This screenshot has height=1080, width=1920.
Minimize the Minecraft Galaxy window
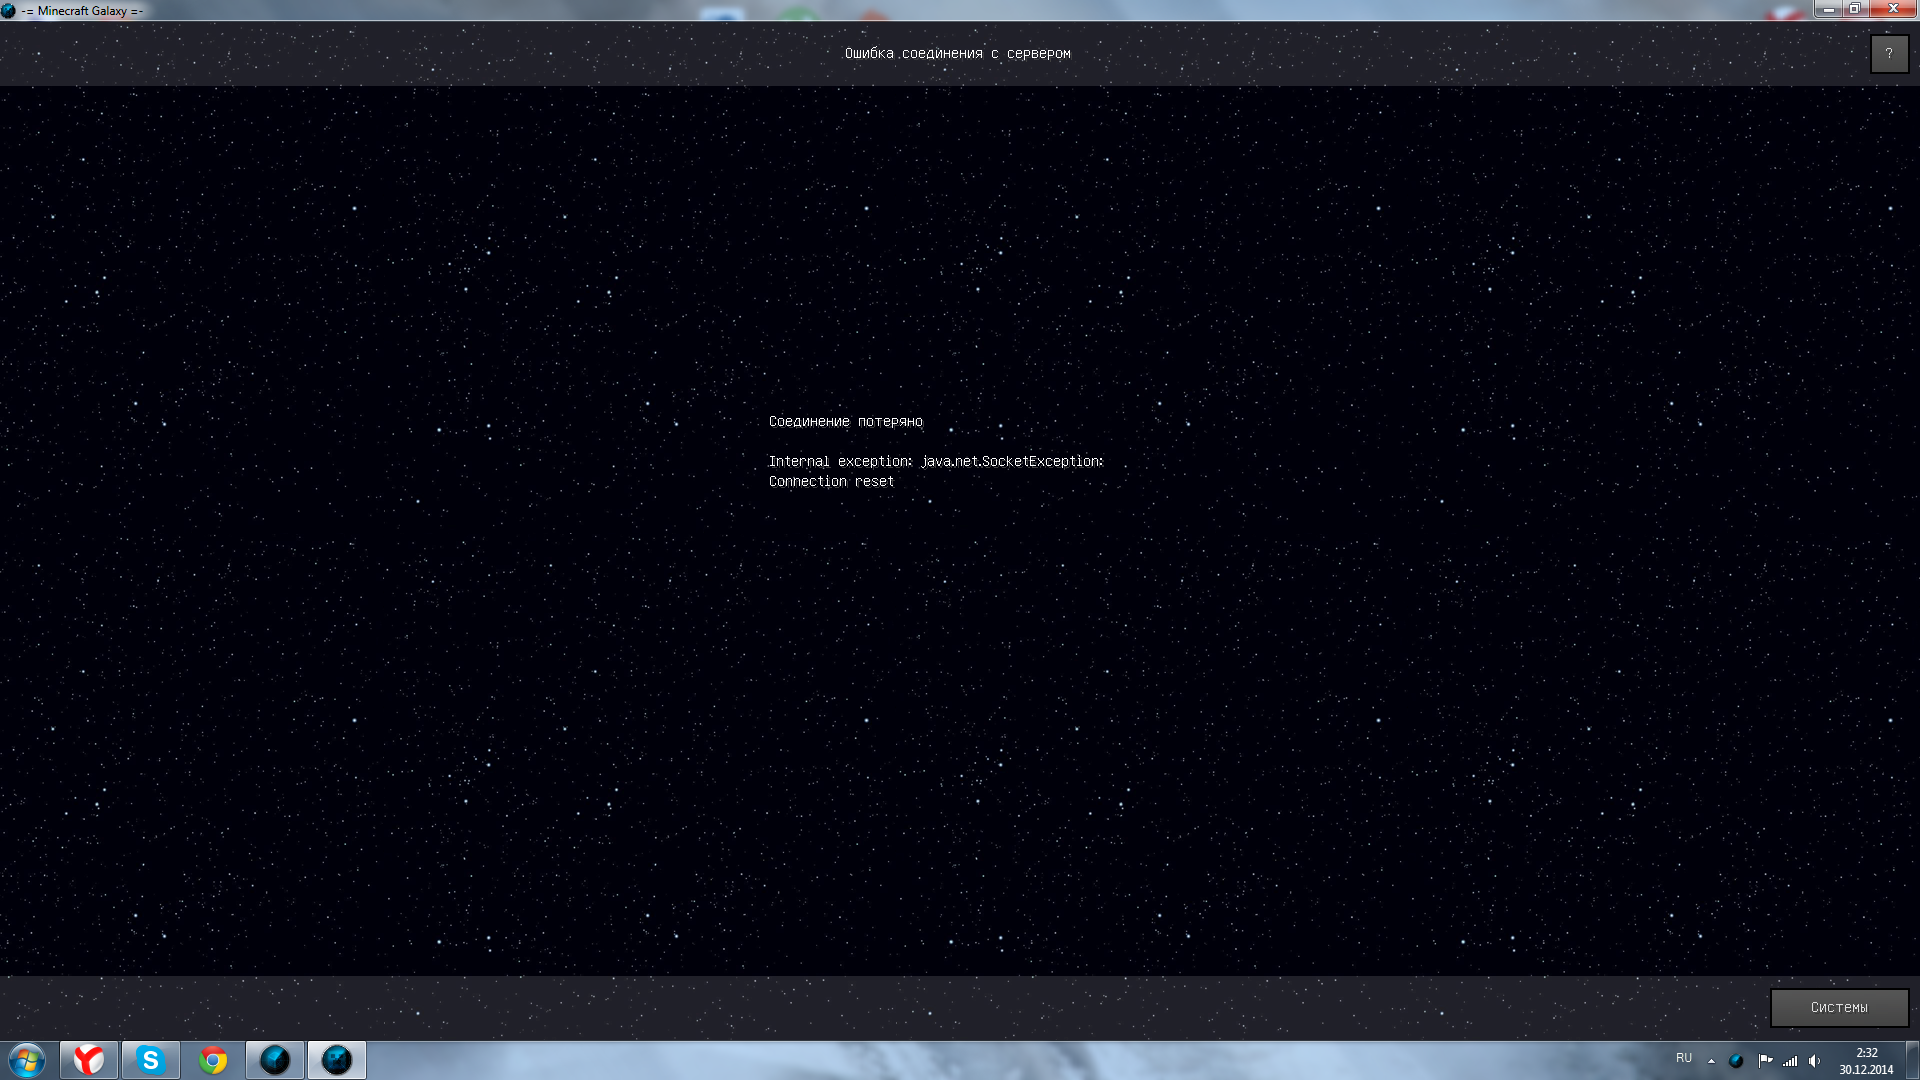[x=1828, y=9]
